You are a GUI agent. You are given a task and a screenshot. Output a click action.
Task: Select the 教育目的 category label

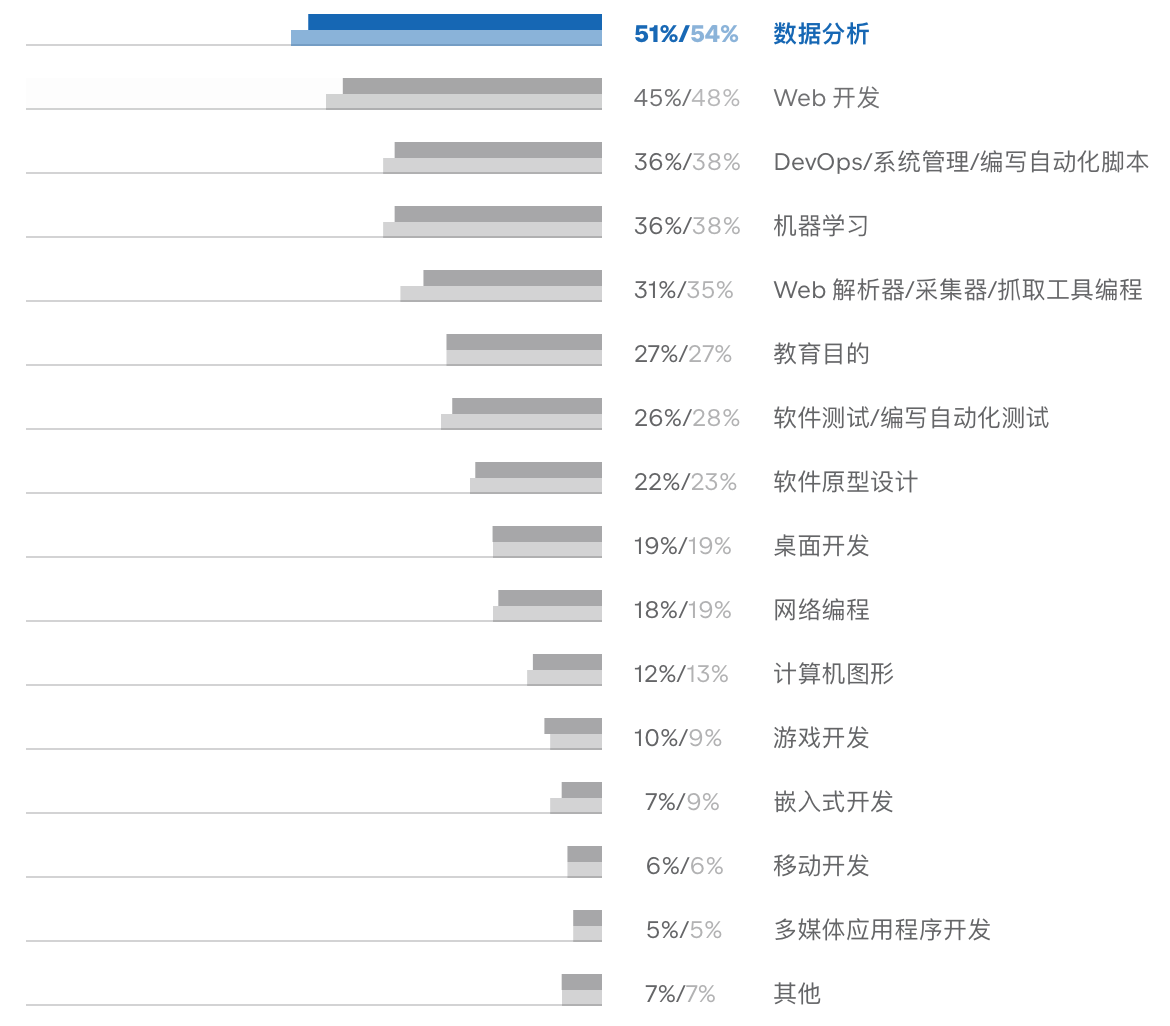click(x=821, y=354)
